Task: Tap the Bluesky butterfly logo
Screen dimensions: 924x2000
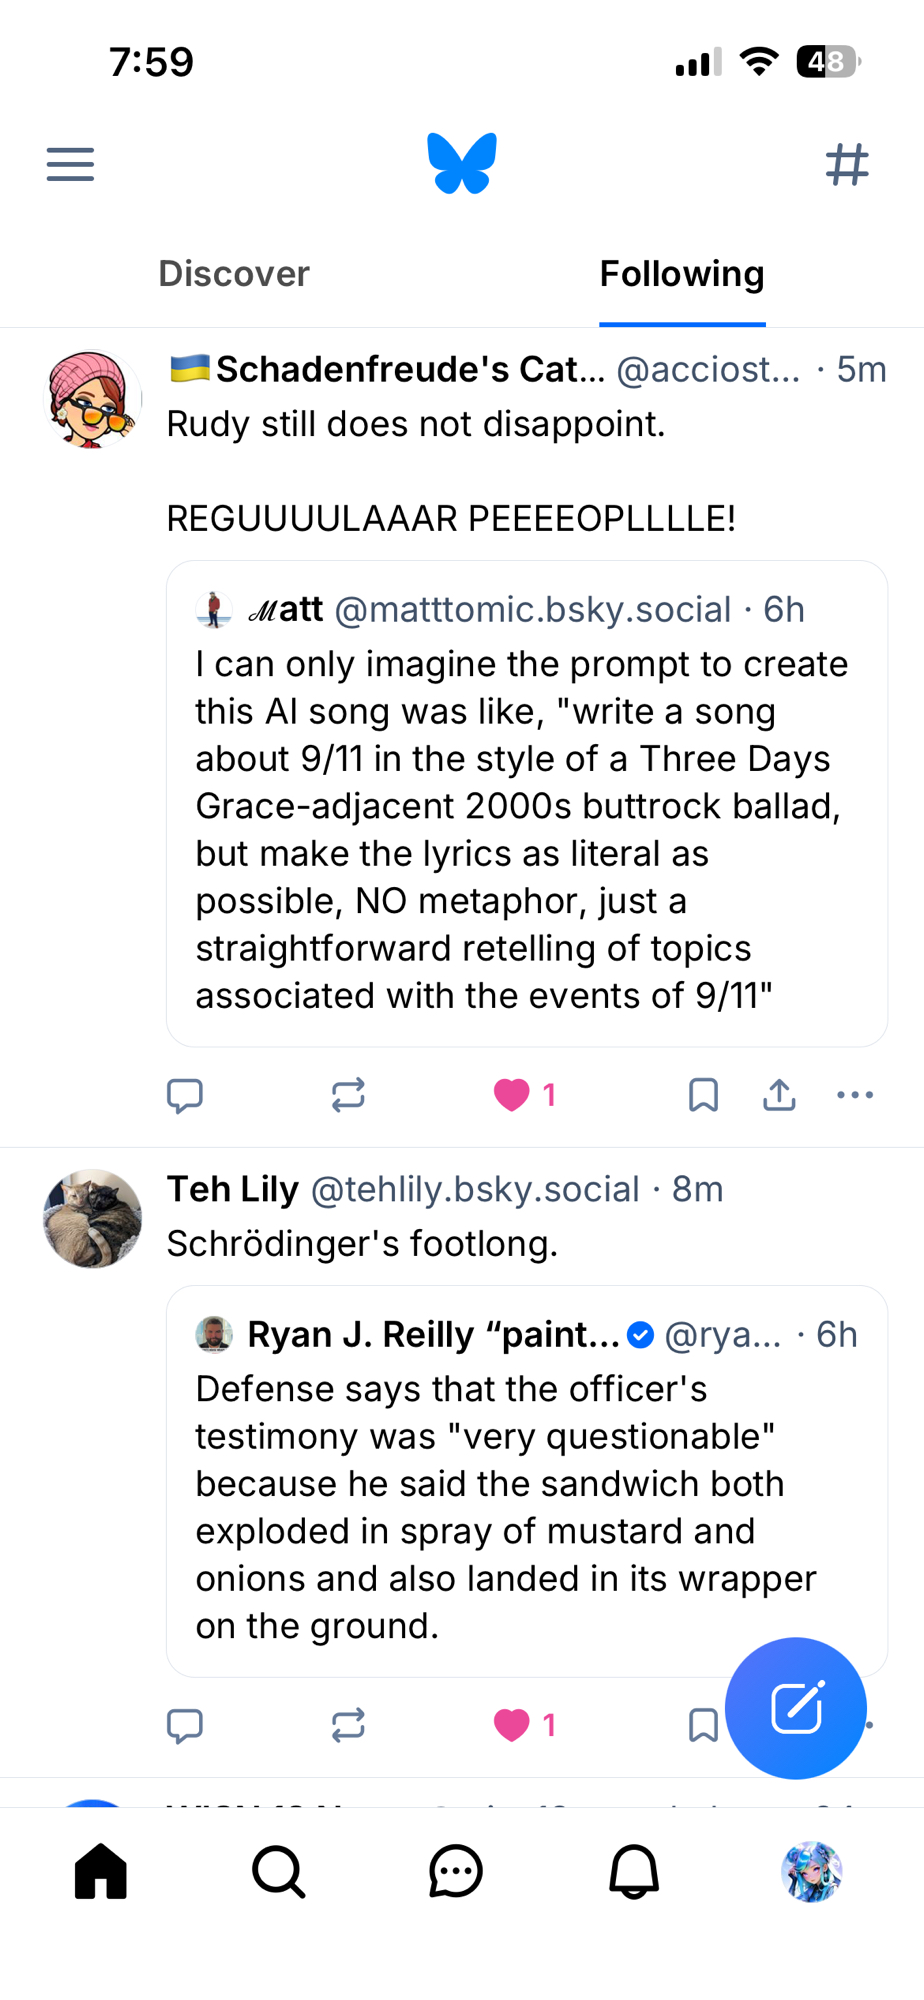Action: pyautogui.click(x=462, y=163)
